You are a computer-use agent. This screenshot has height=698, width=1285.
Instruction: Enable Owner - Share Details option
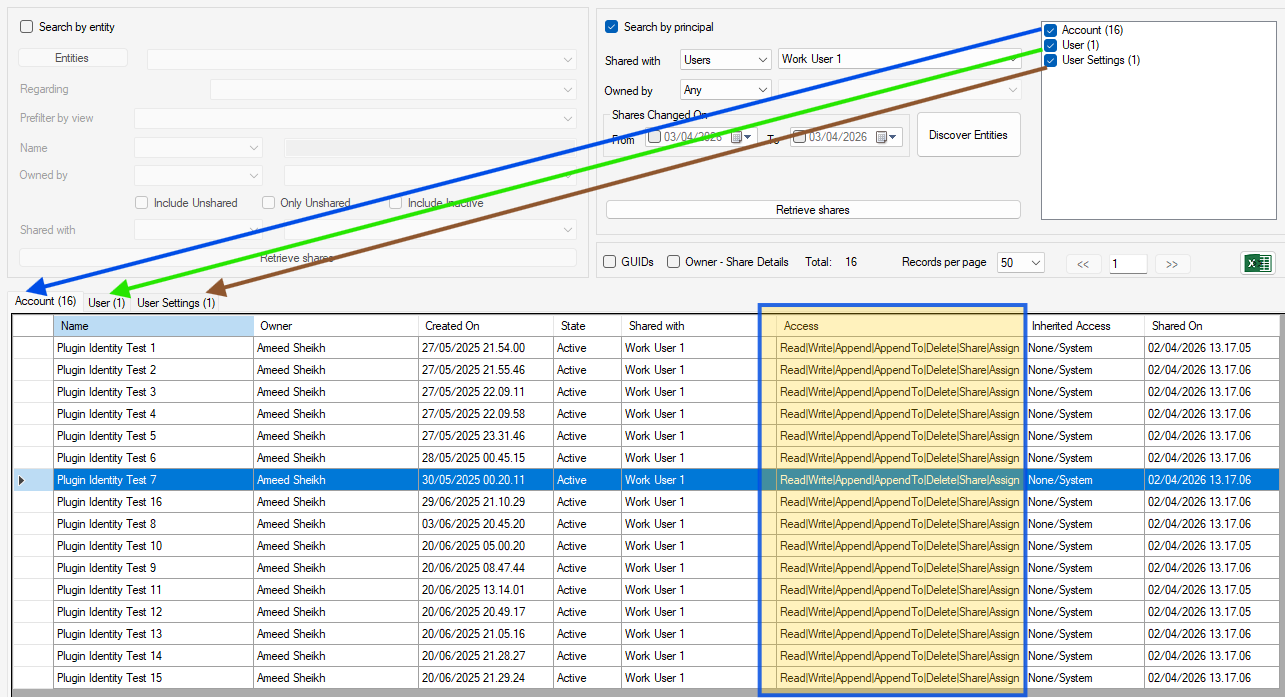click(x=675, y=262)
